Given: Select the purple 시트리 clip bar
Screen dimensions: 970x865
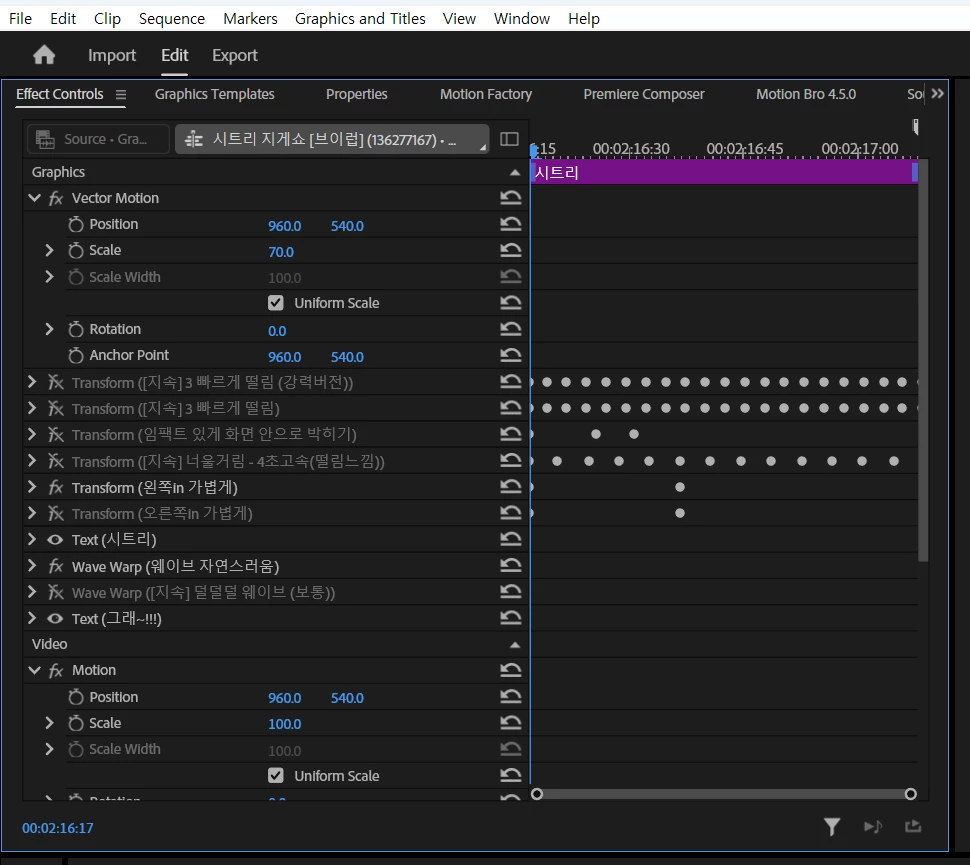Looking at the screenshot, I should click(x=724, y=172).
